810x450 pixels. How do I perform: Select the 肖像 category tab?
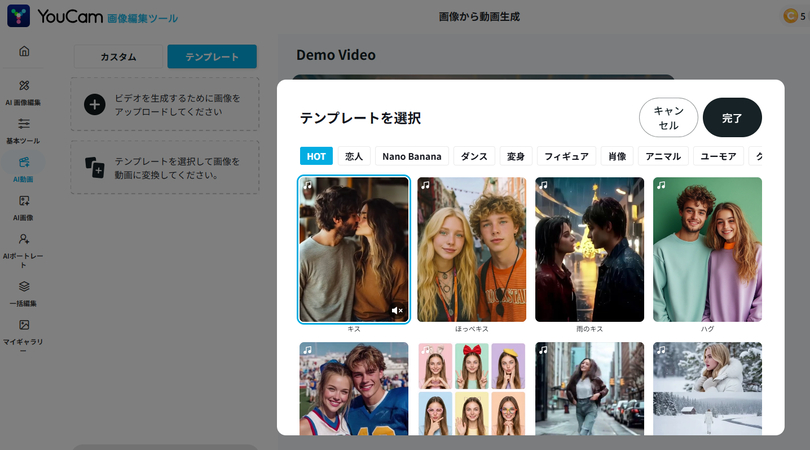click(x=617, y=156)
